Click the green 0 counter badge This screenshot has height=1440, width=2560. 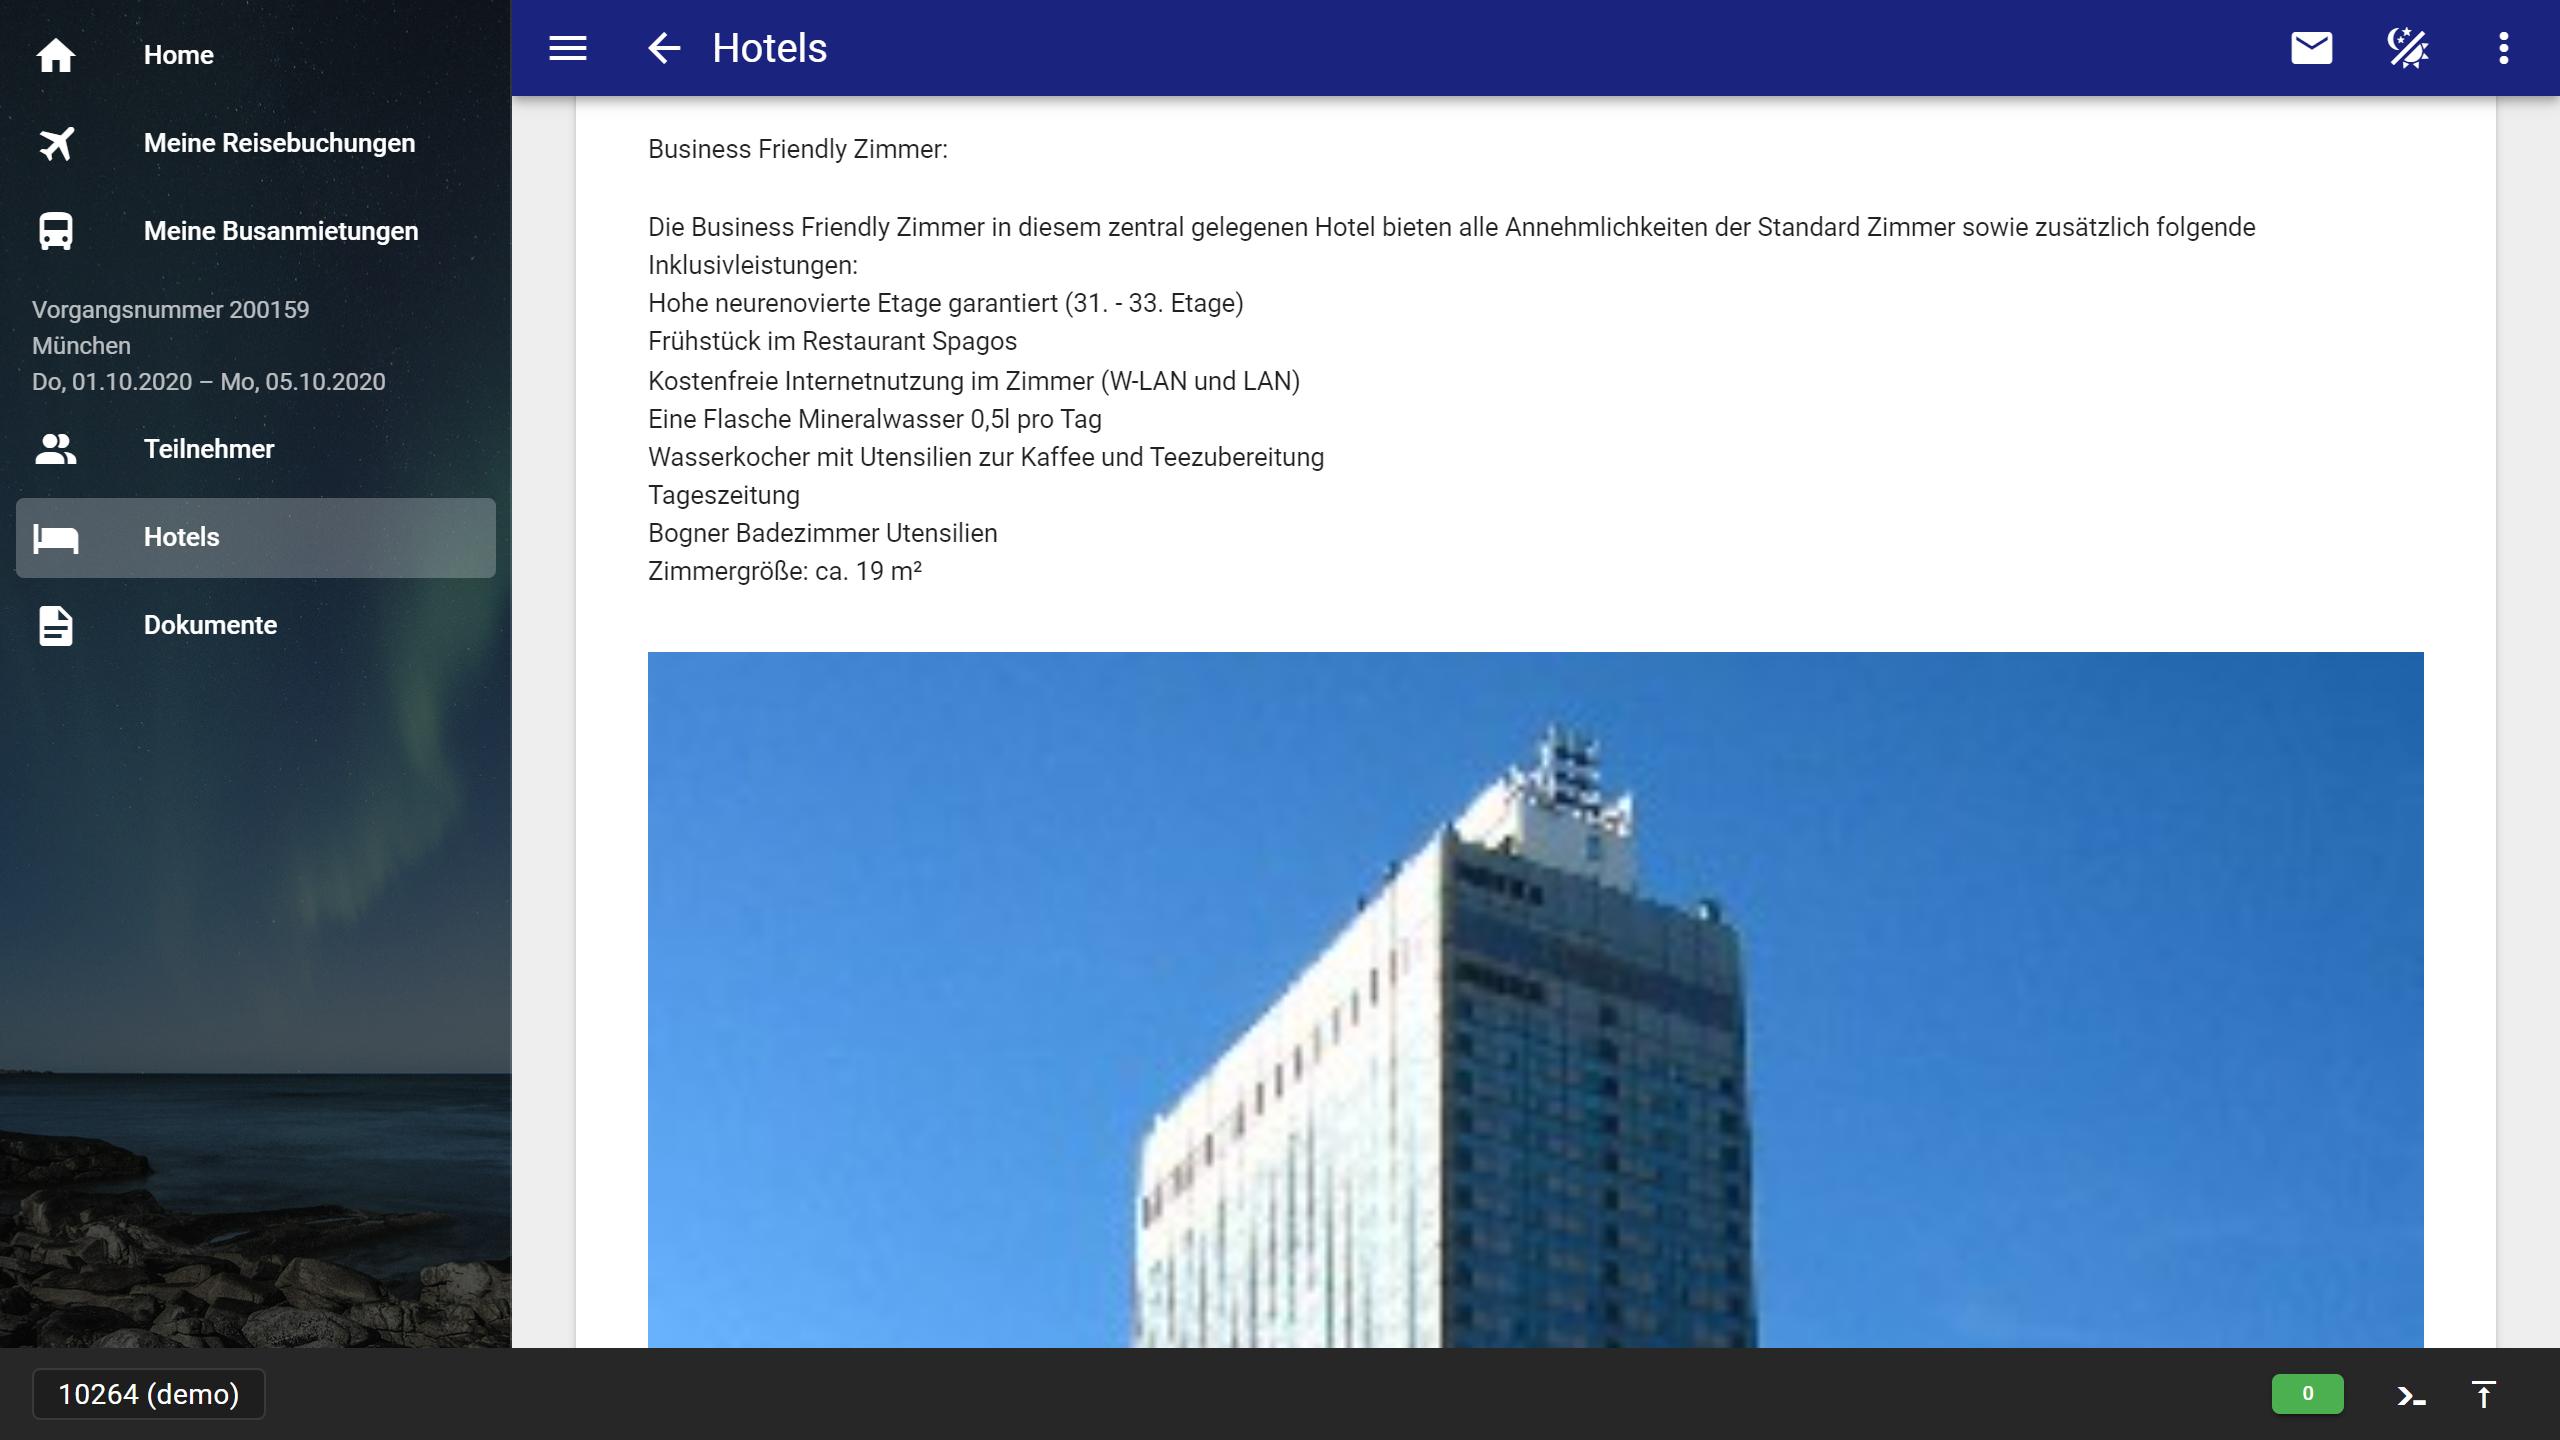[x=2307, y=1394]
